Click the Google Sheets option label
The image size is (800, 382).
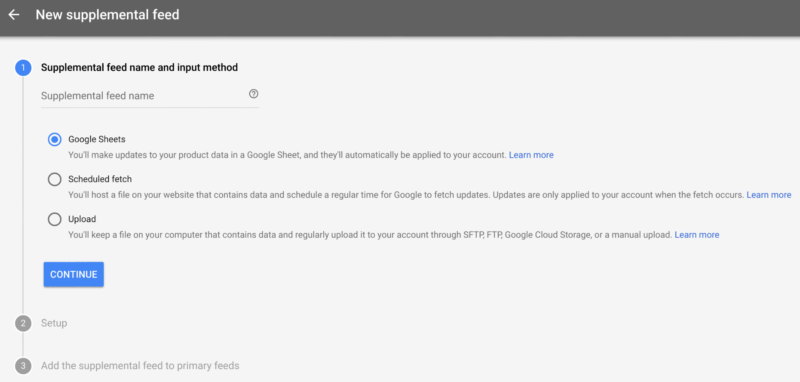tap(97, 139)
